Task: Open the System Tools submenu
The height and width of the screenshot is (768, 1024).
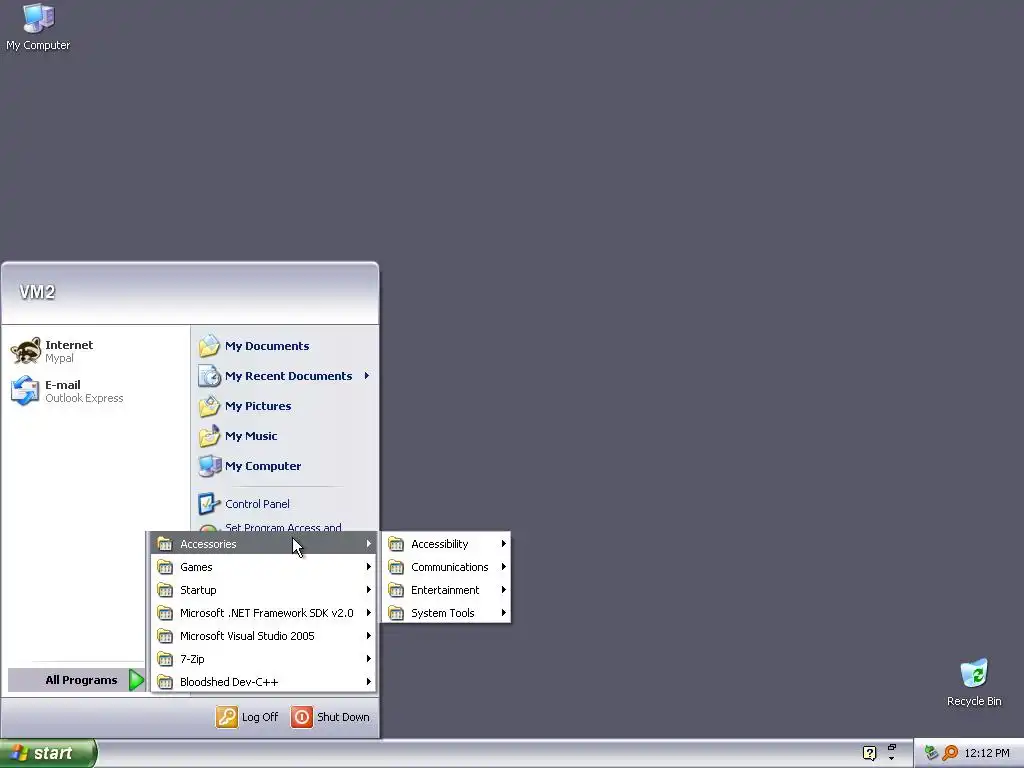Action: point(446,613)
